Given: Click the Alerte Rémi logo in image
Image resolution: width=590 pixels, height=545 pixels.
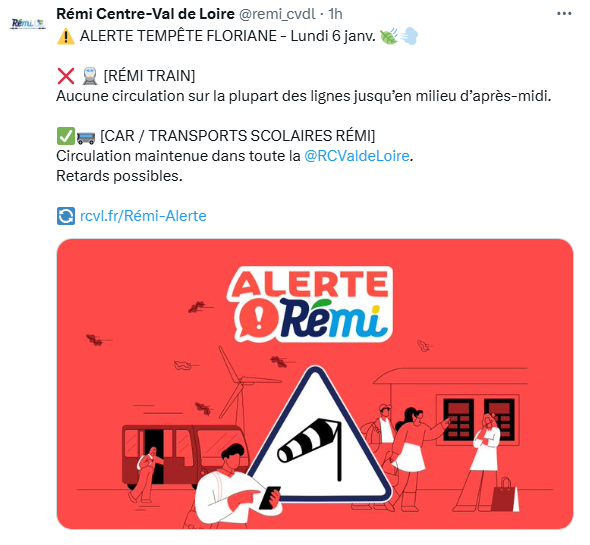Looking at the screenshot, I should point(310,304).
